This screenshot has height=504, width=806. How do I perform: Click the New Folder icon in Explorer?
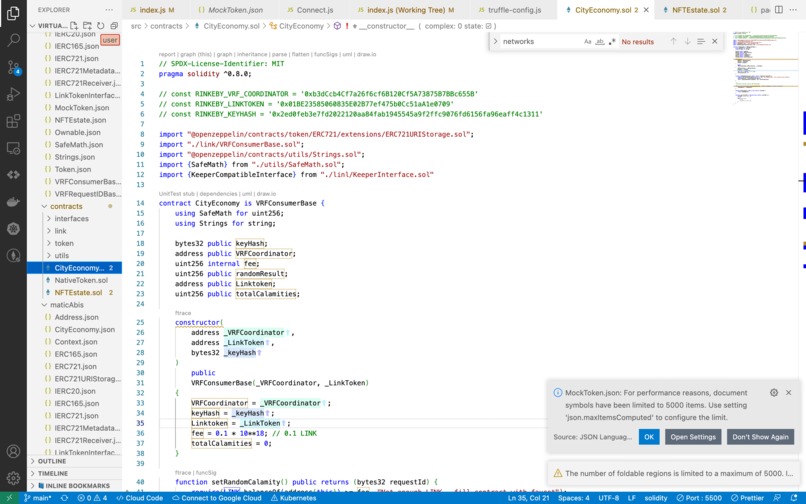click(87, 25)
